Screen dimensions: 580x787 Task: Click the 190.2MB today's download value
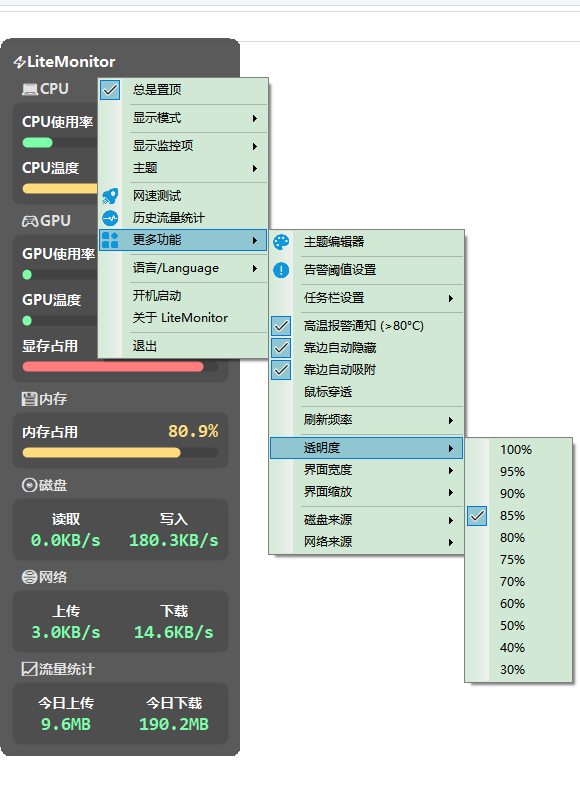[174, 724]
